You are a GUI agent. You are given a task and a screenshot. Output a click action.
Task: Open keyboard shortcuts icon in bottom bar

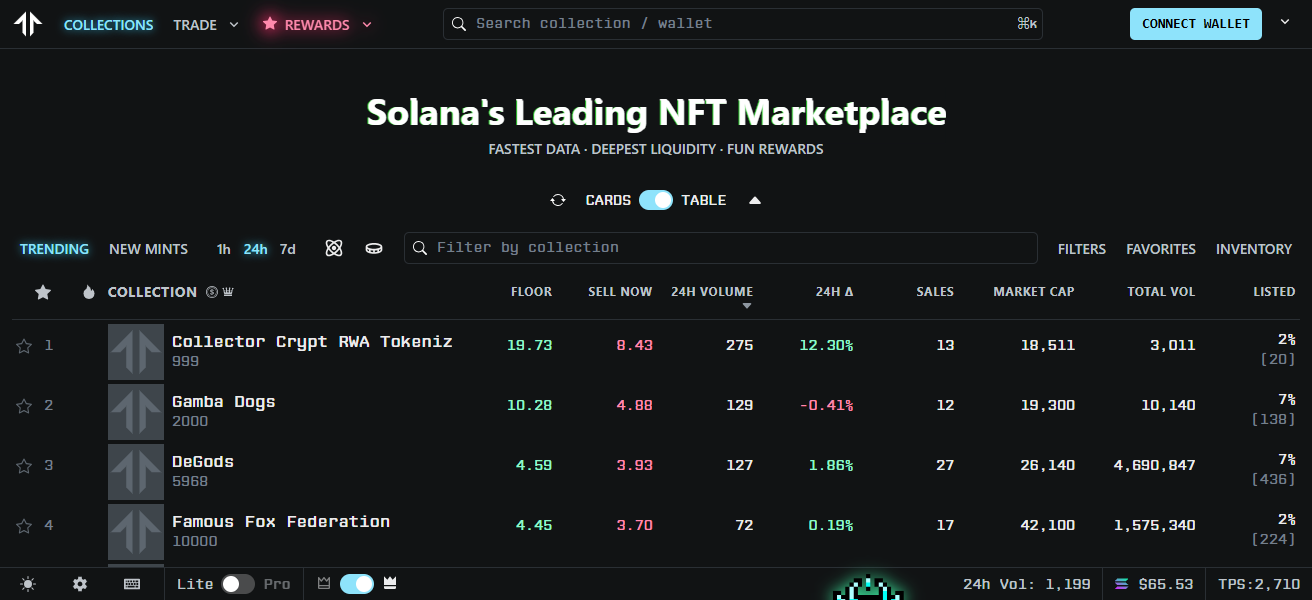[x=132, y=584]
